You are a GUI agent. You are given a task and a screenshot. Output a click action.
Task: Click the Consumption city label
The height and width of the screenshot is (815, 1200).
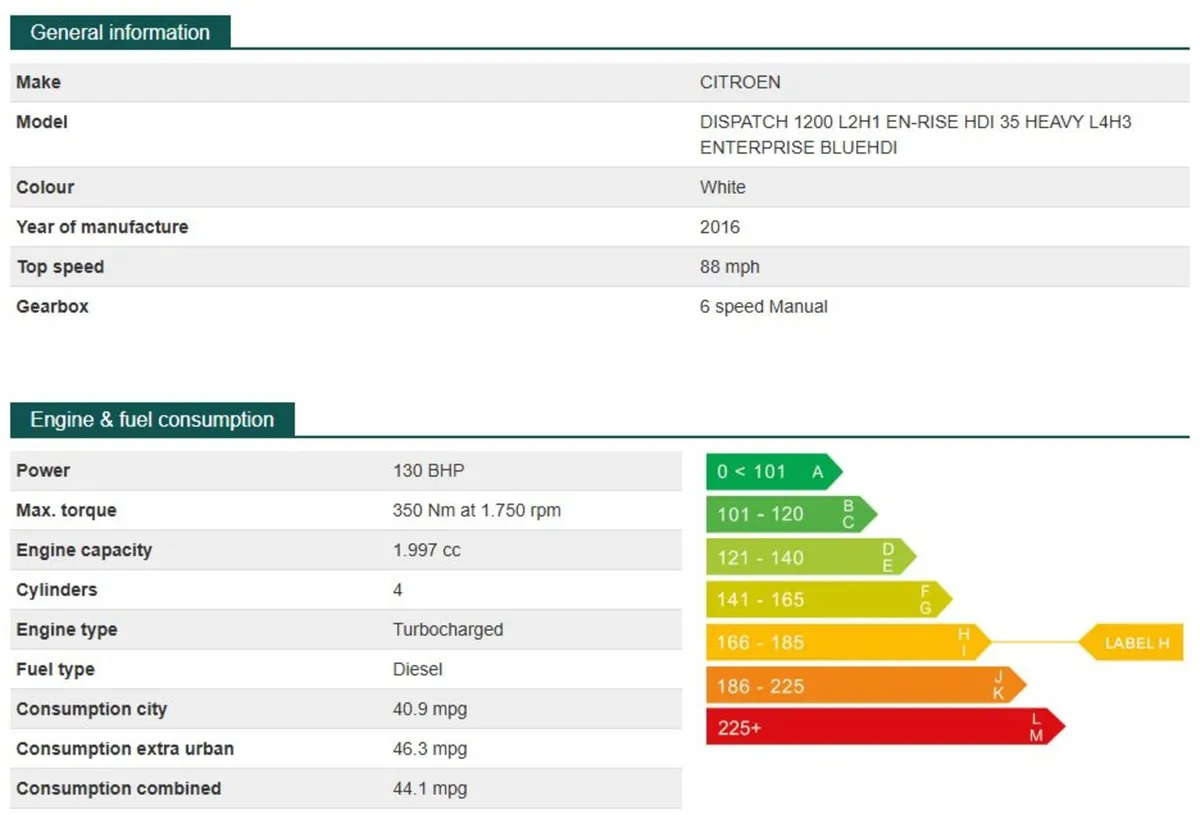pyautogui.click(x=92, y=710)
